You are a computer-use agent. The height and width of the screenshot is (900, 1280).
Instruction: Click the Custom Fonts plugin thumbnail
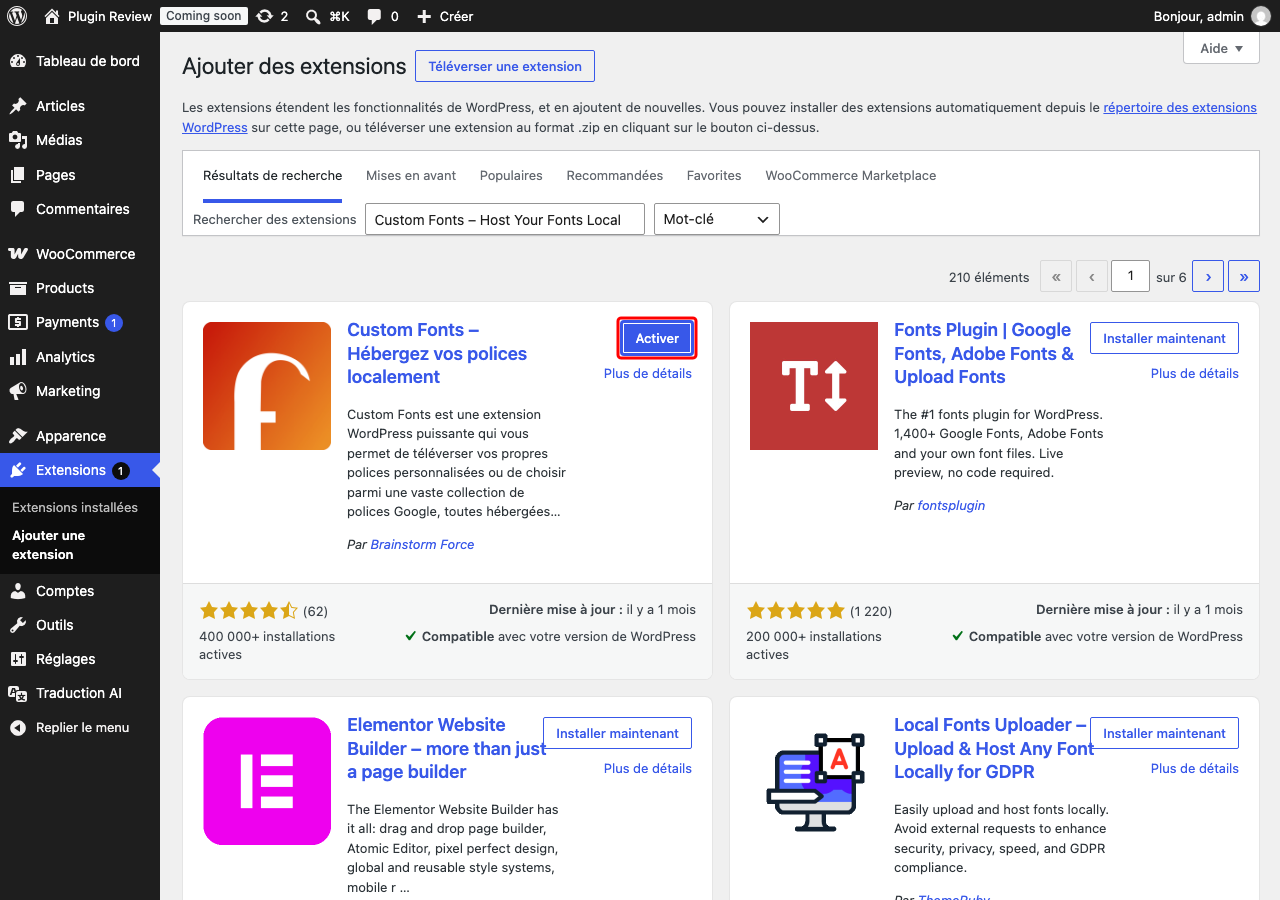click(x=267, y=386)
